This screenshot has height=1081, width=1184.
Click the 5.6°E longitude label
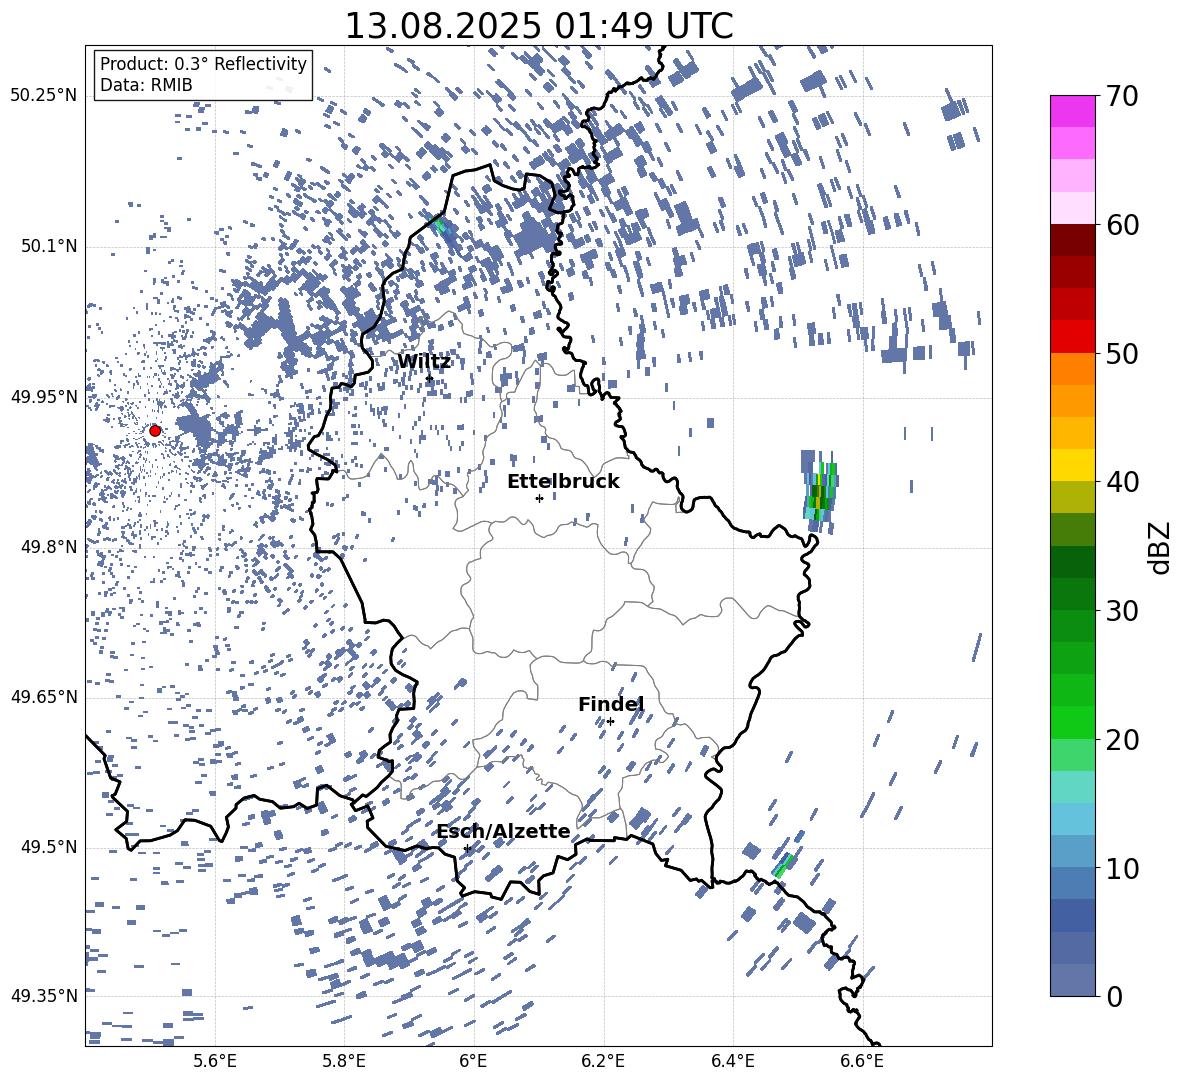pyautogui.click(x=215, y=1061)
